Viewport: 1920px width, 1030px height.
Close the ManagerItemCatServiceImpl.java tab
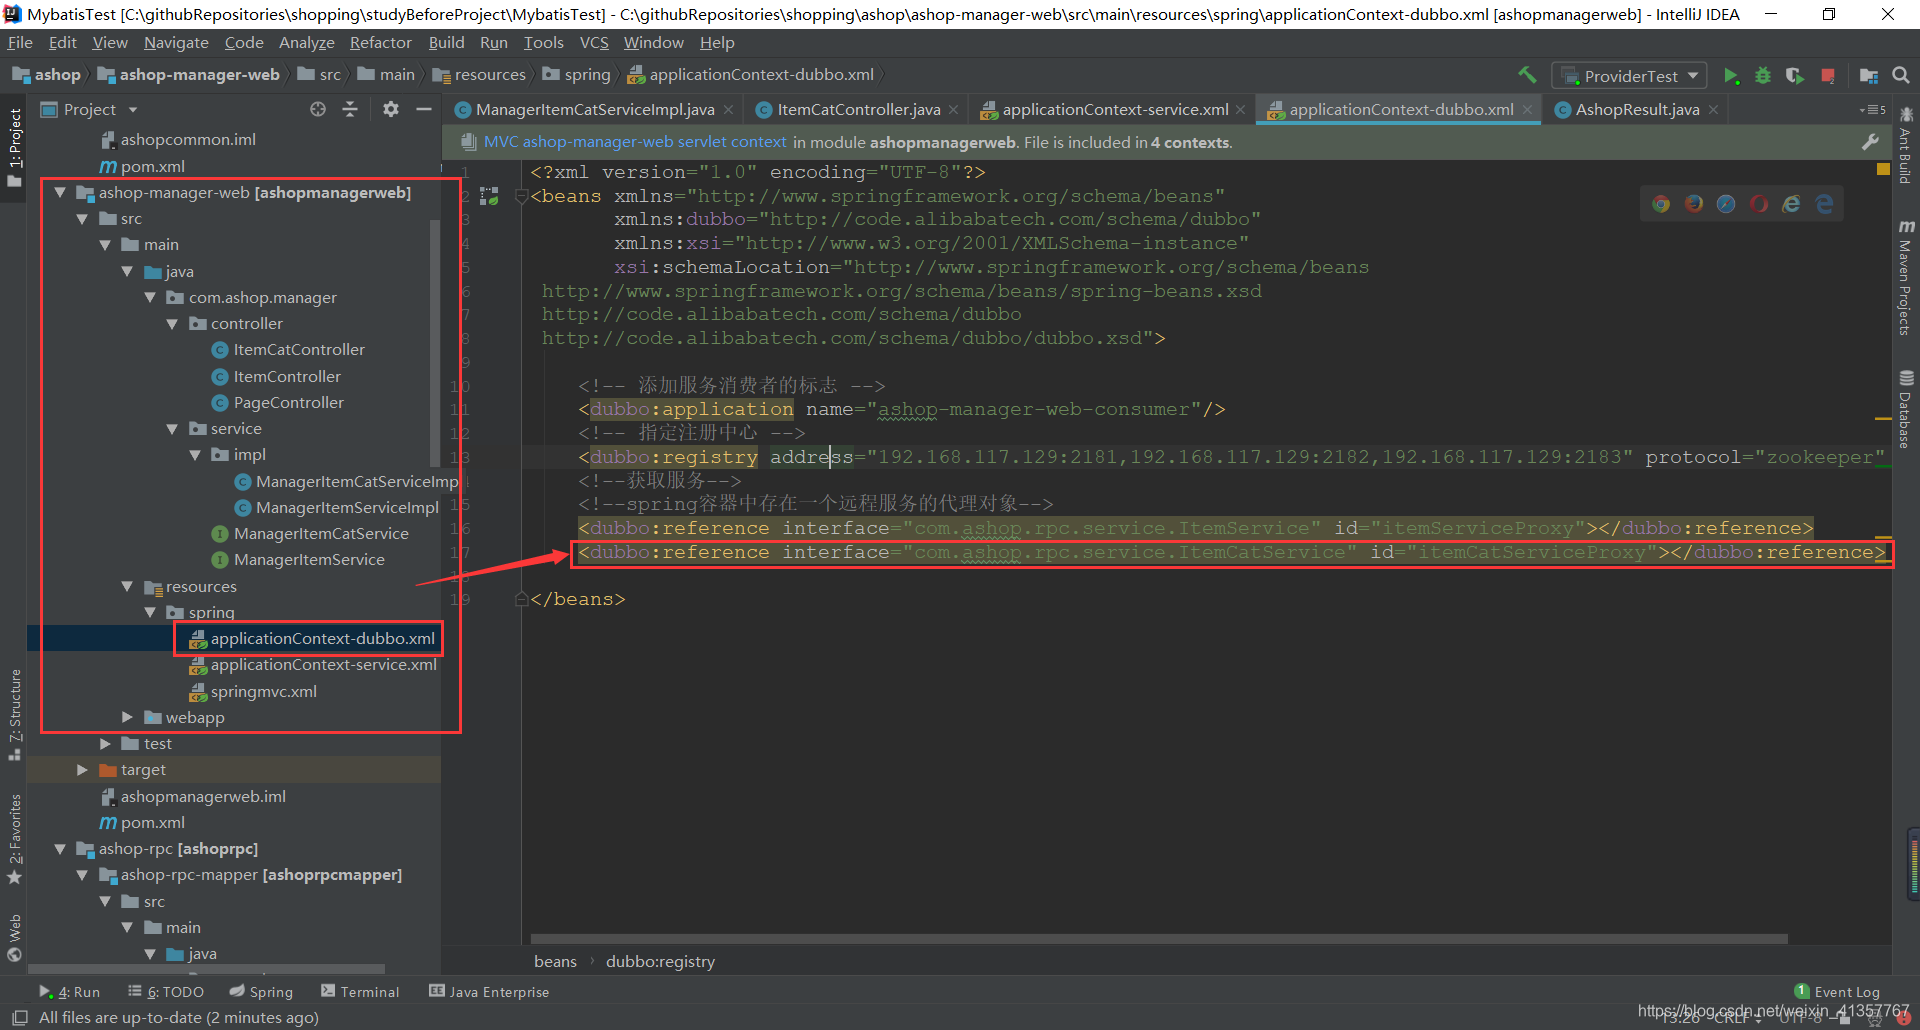[729, 110]
